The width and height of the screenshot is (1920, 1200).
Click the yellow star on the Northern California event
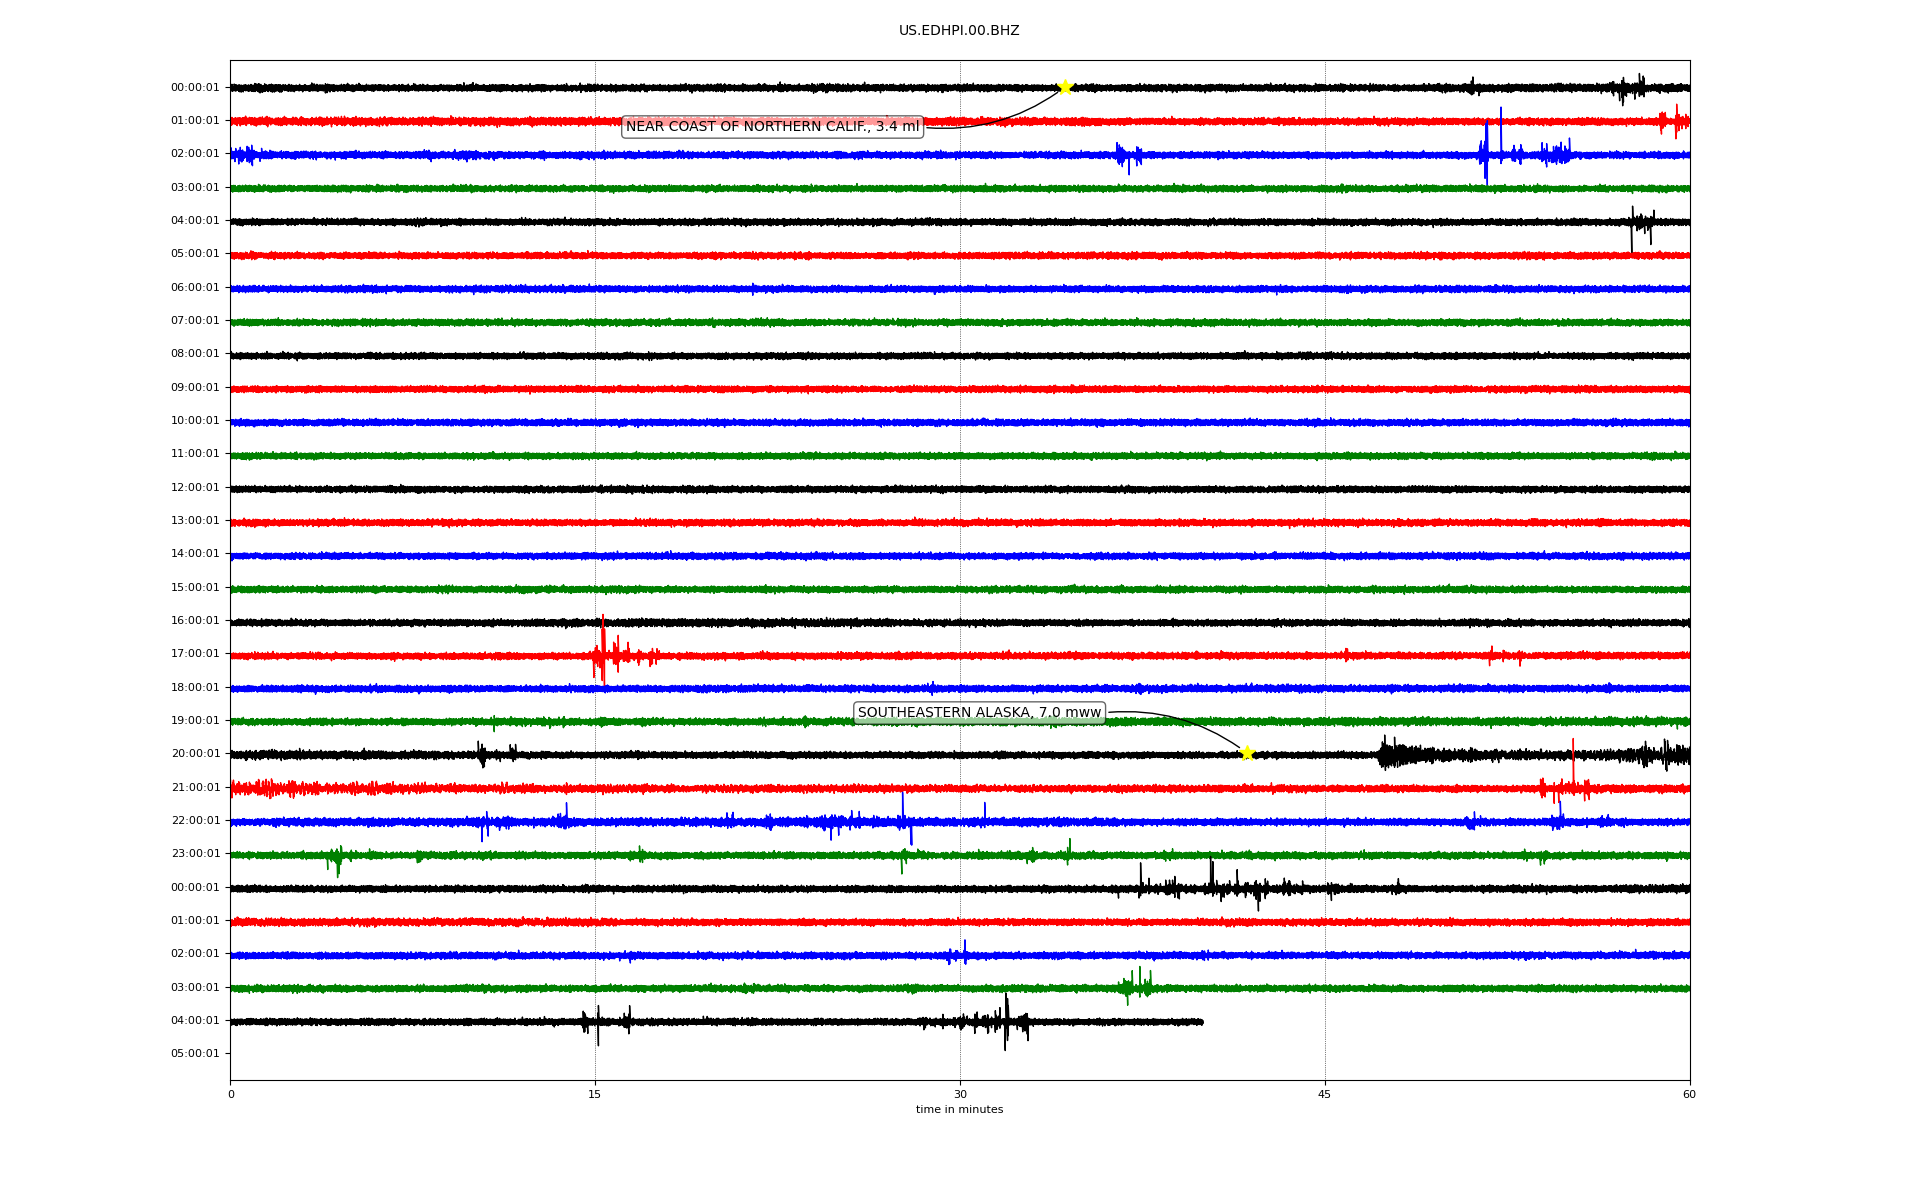[x=1065, y=87]
